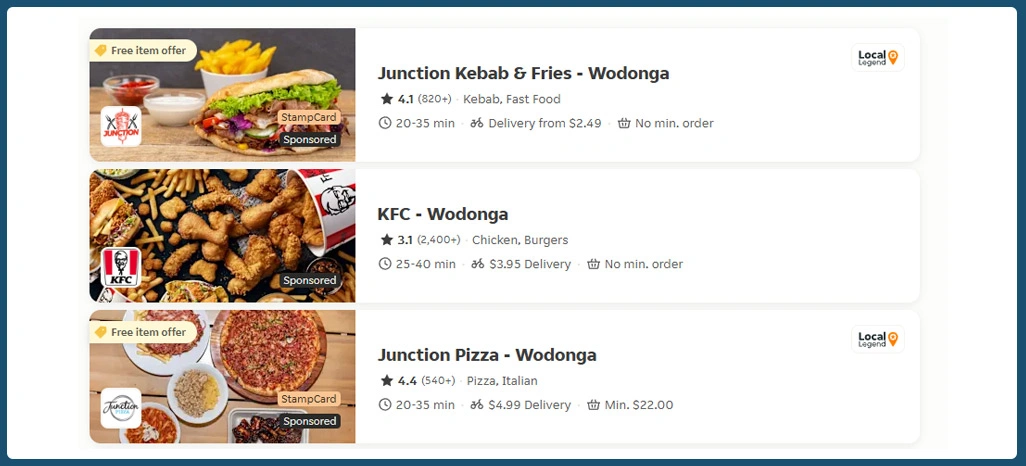Click Sponsored label on KFC image

309,280
